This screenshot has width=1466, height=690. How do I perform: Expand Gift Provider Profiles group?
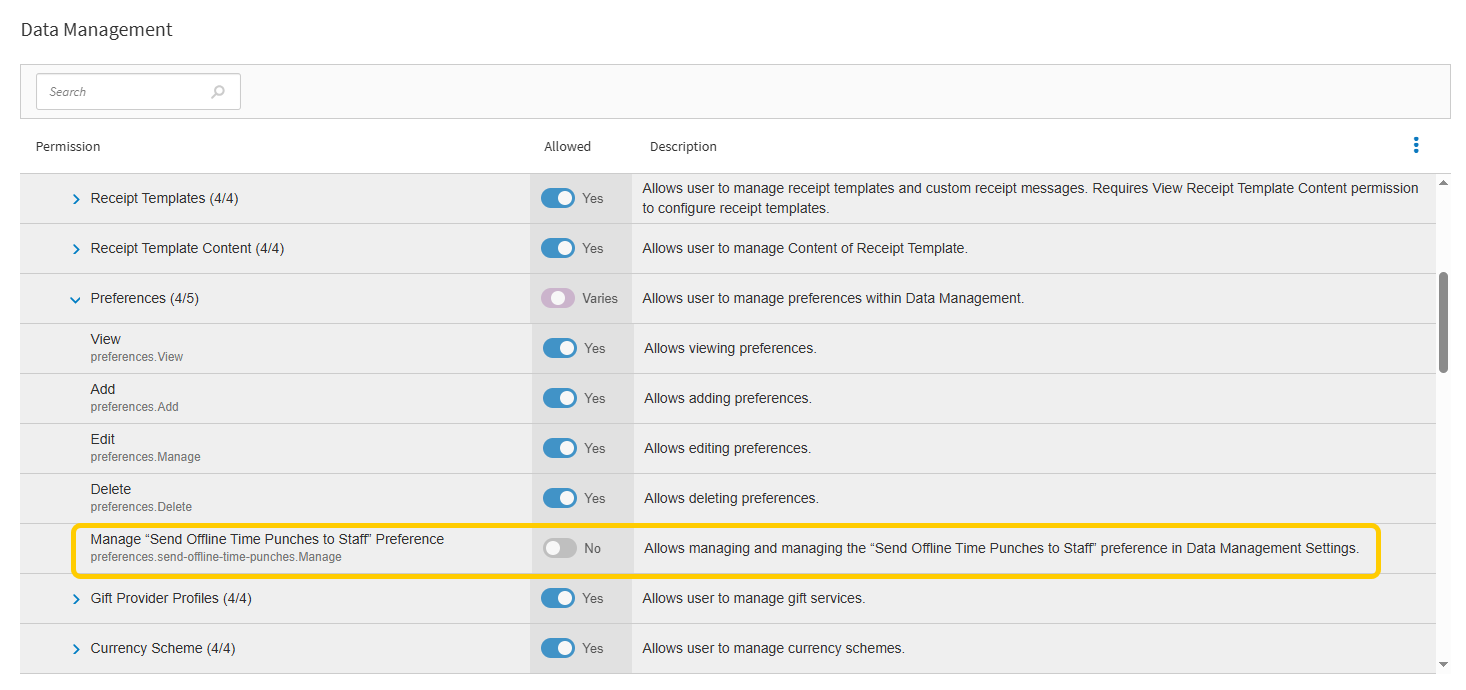coord(76,599)
